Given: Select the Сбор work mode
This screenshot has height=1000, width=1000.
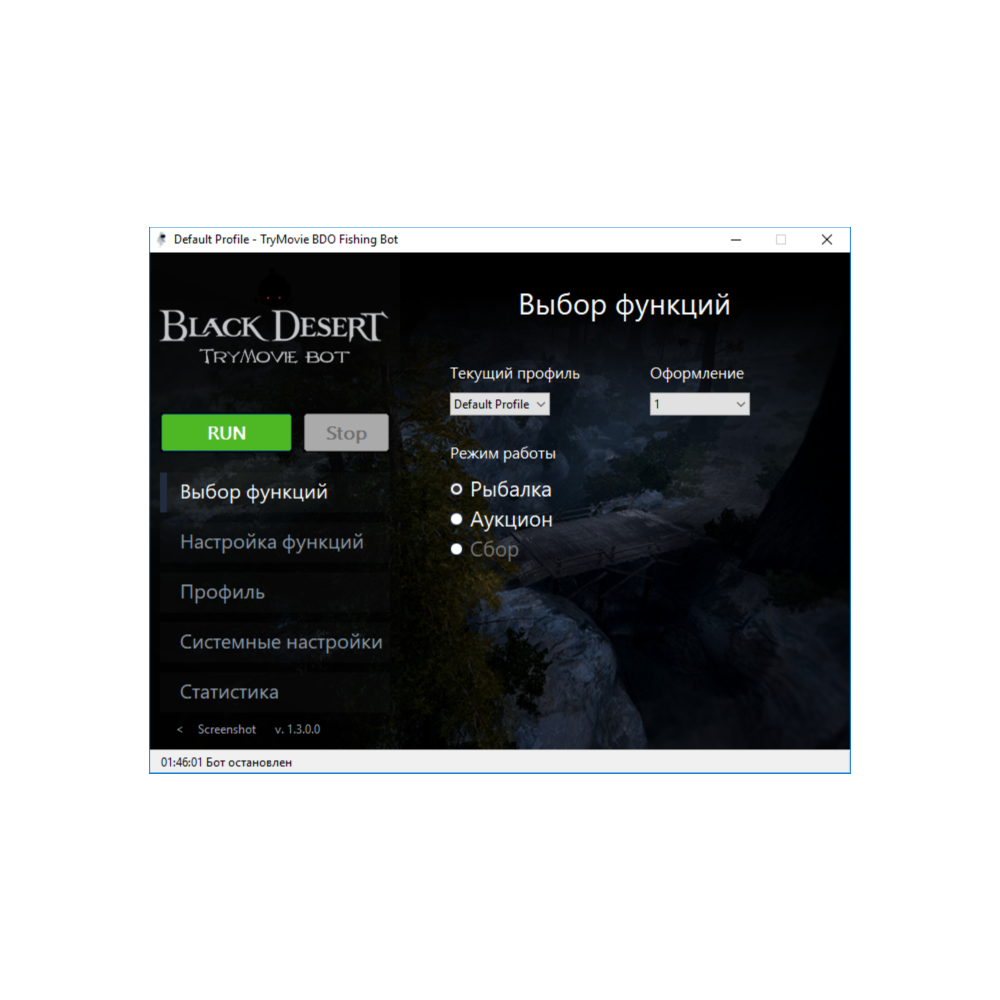Looking at the screenshot, I should [x=485, y=549].
